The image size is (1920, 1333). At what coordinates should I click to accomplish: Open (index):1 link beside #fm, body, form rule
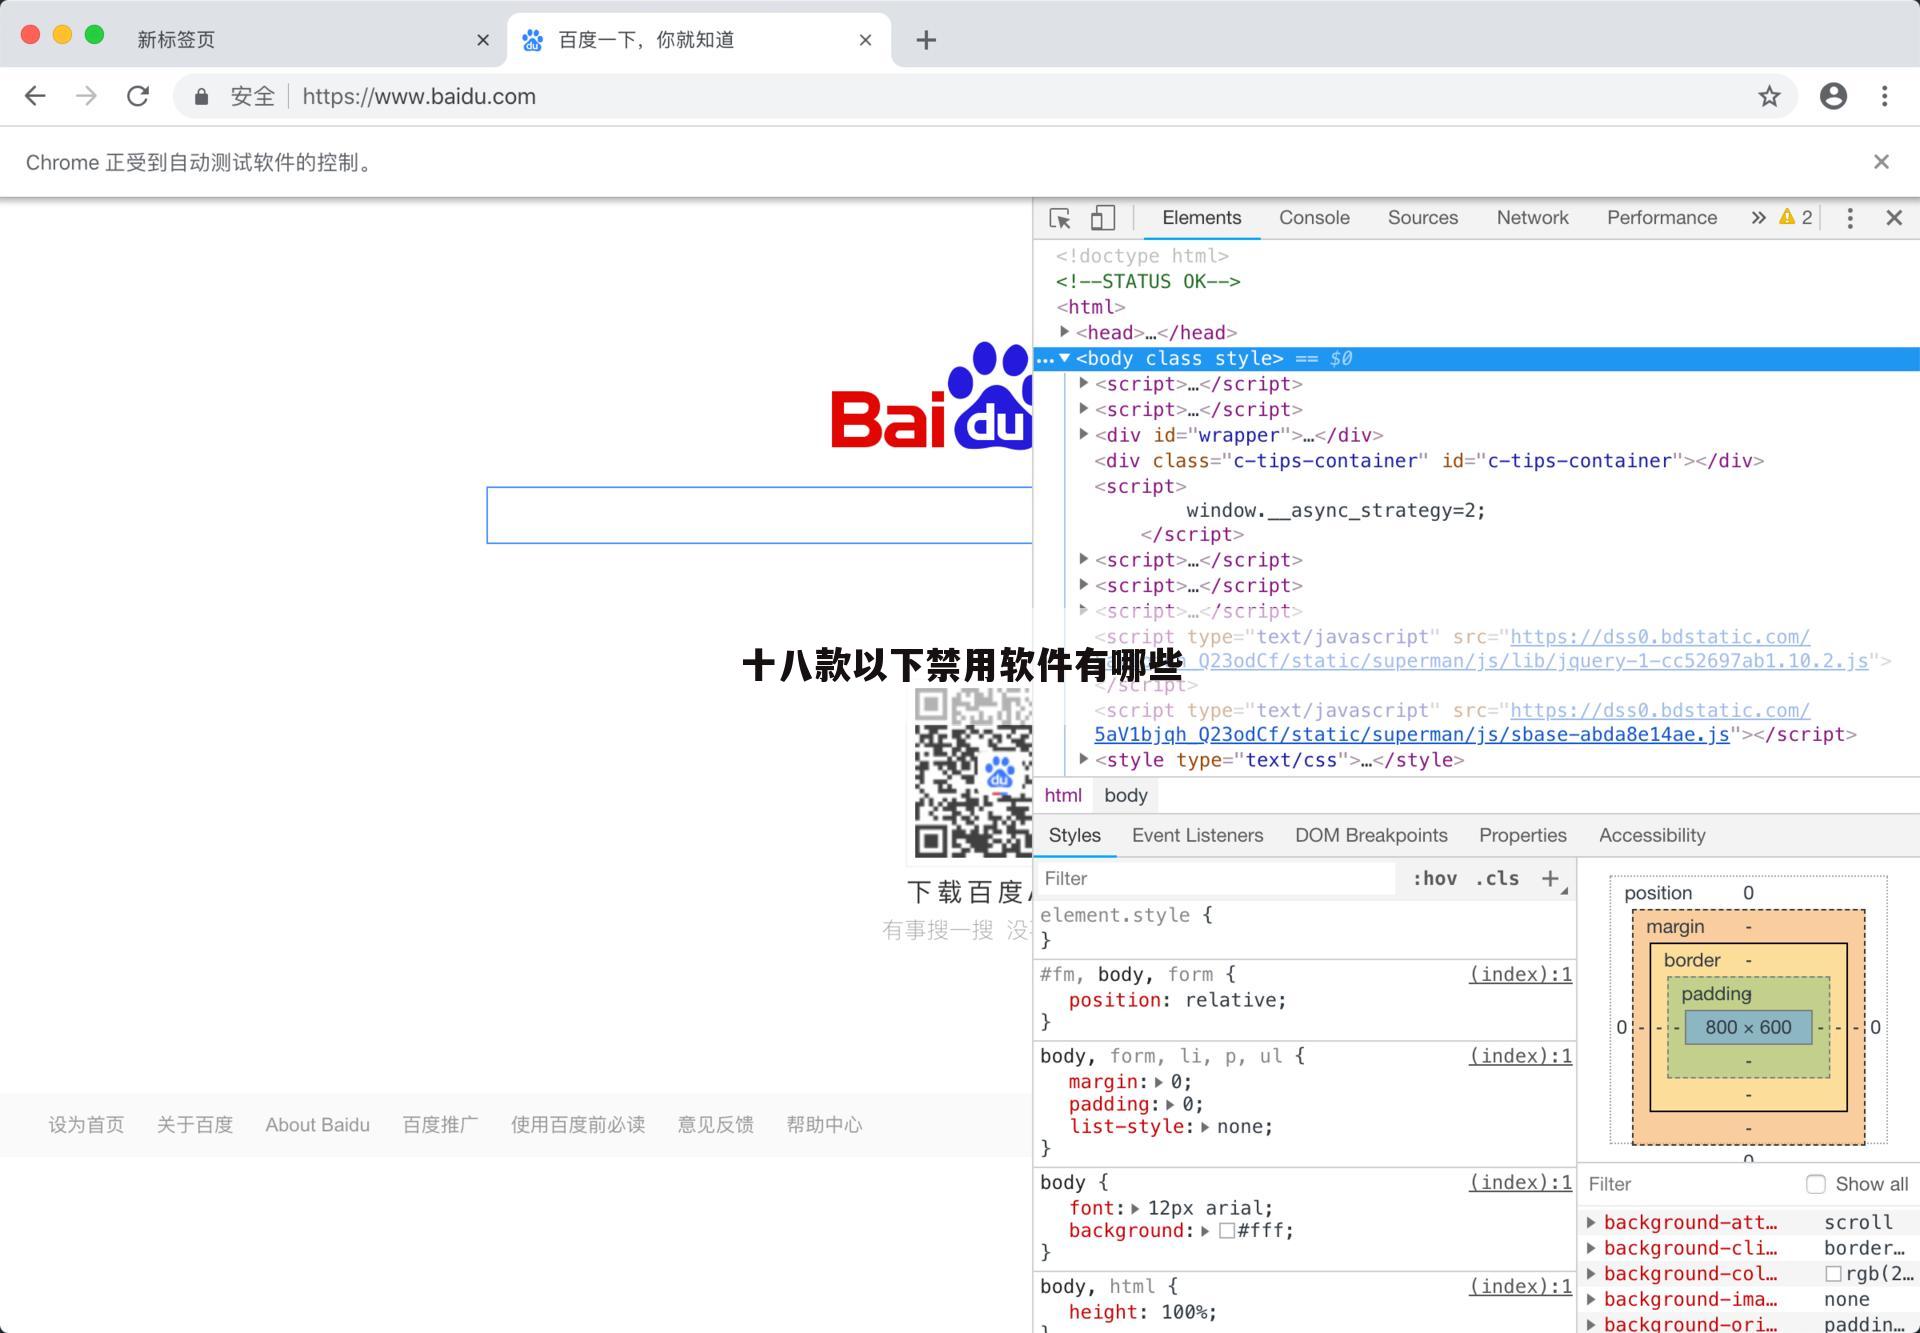[1520, 974]
